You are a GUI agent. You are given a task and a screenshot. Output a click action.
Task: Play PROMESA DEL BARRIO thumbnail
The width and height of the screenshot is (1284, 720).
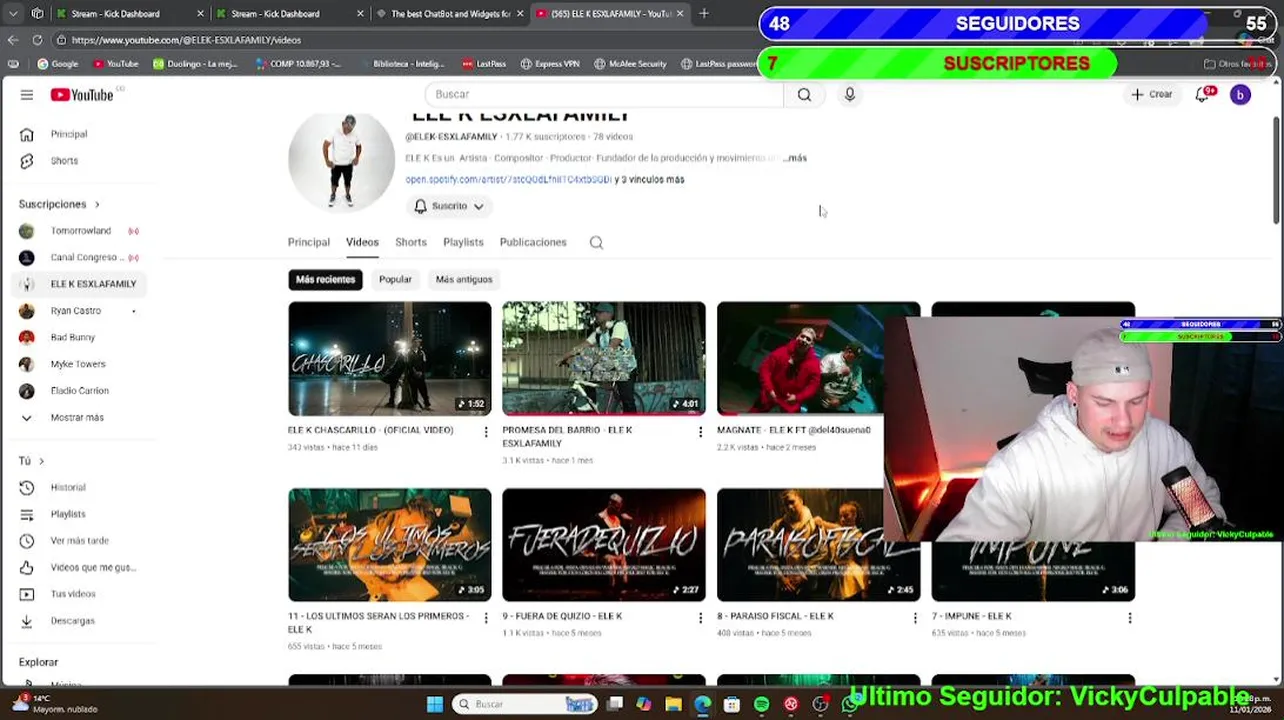(604, 358)
